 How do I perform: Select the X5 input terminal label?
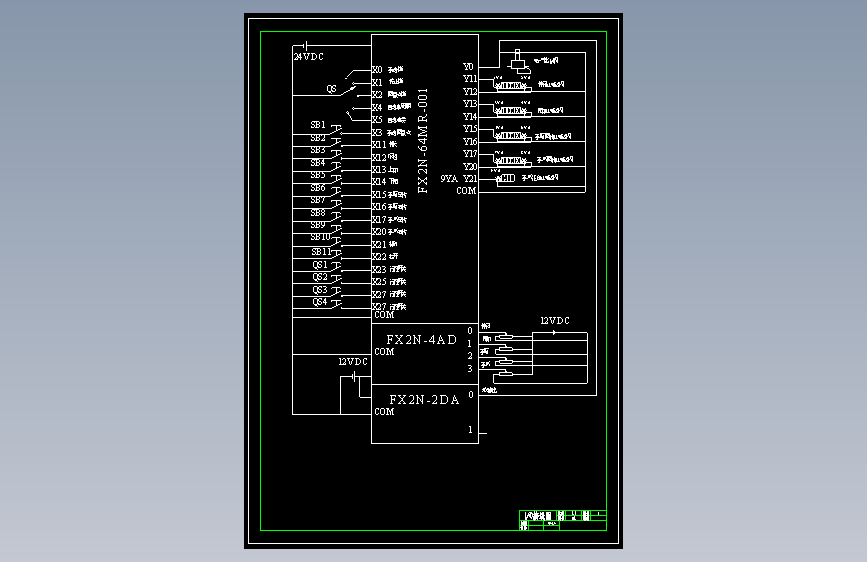[x=377, y=119]
